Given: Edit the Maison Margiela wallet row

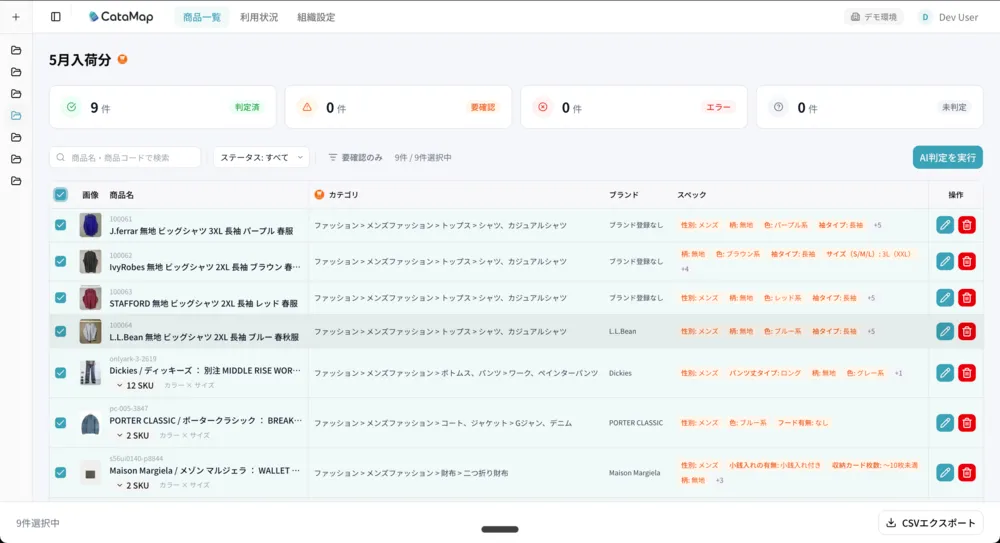Looking at the screenshot, I should pyautogui.click(x=945, y=472).
